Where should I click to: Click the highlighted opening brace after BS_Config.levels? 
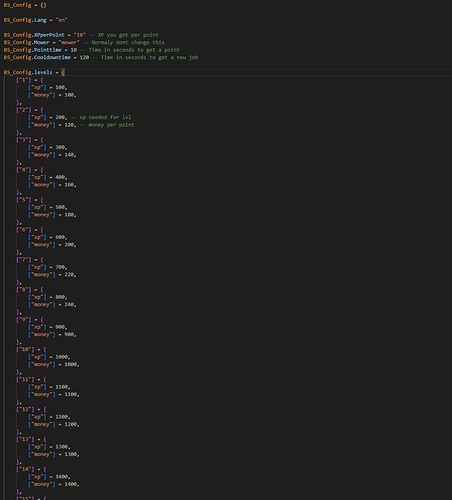pyautogui.click(x=63, y=72)
